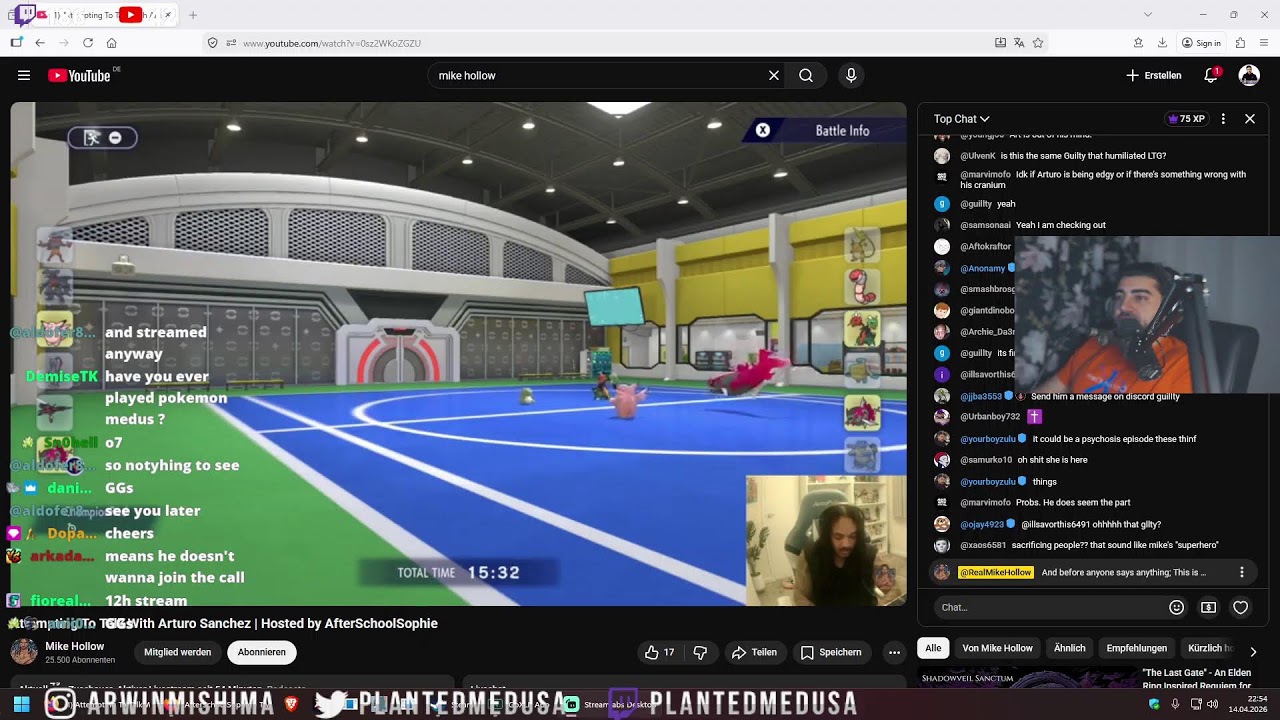
Task: Open more actions for the video
Action: point(894,652)
